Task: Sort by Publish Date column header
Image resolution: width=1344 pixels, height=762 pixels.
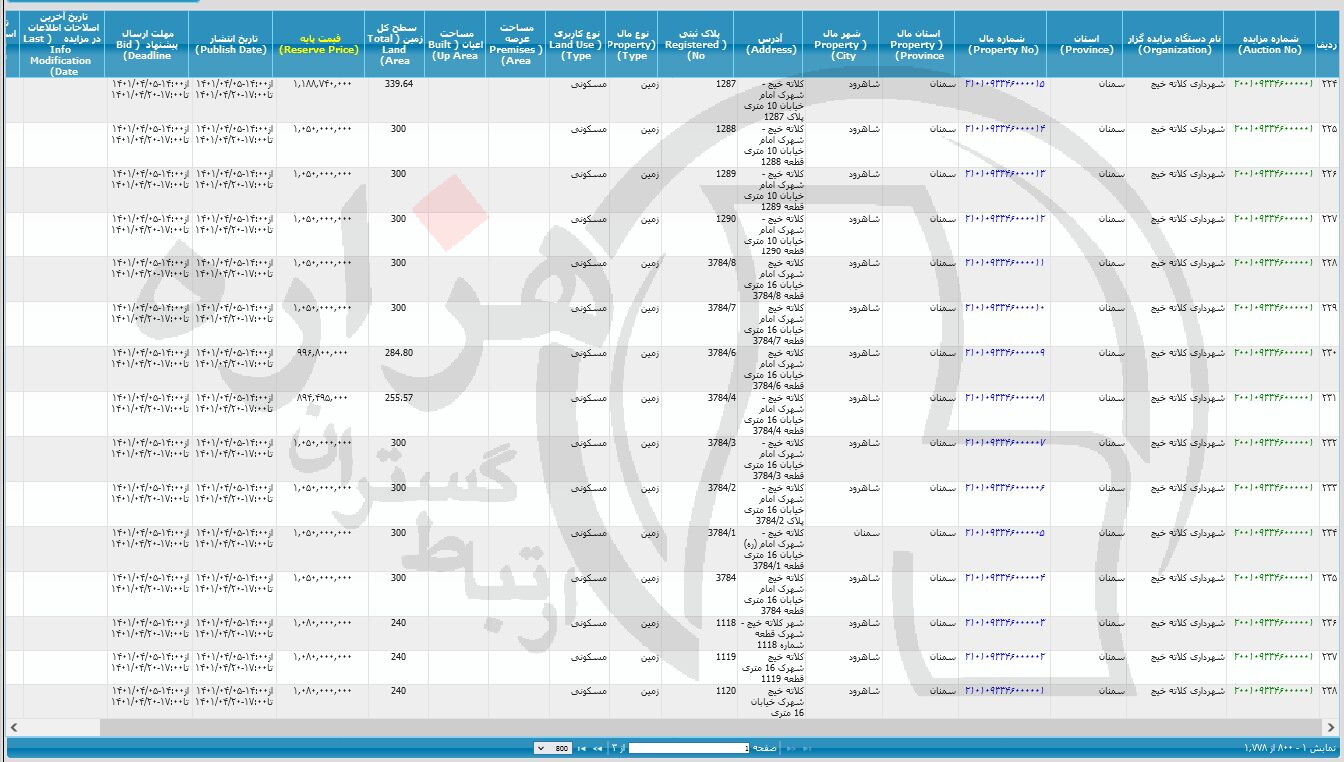Action: coord(231,44)
